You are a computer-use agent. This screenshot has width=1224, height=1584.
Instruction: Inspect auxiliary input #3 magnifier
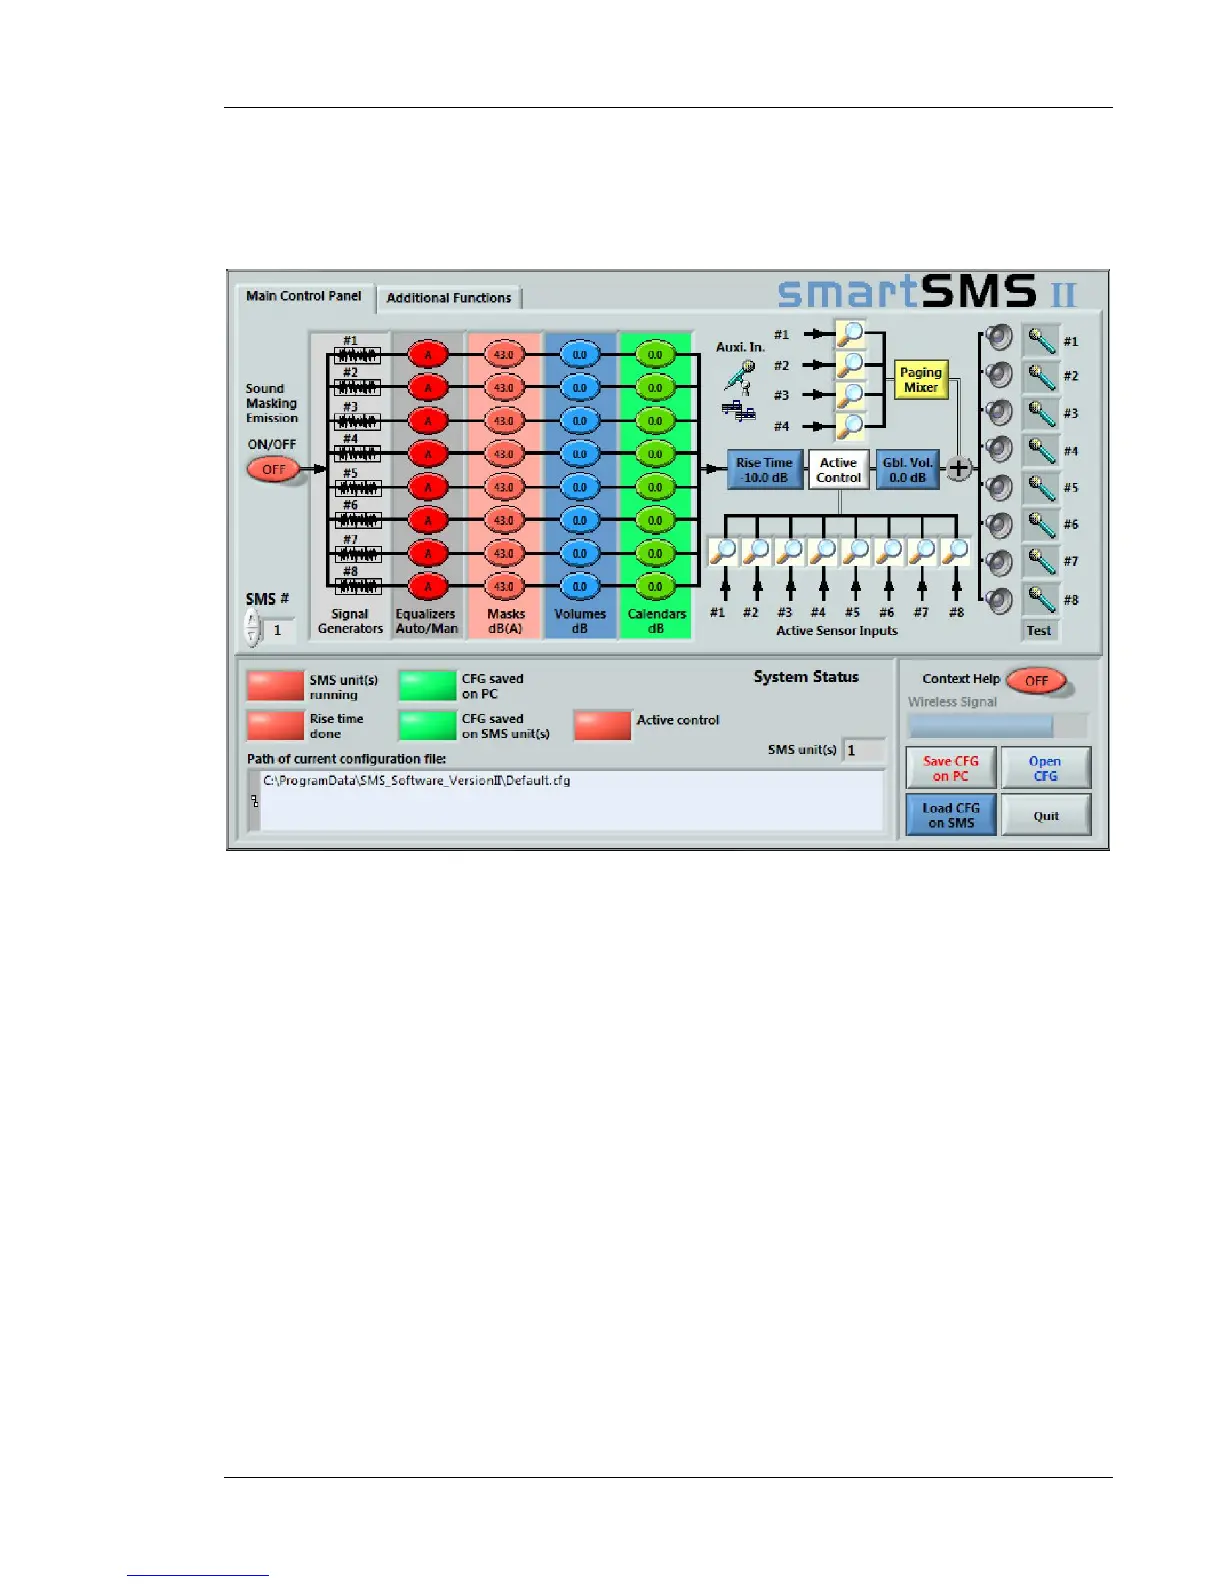850,396
